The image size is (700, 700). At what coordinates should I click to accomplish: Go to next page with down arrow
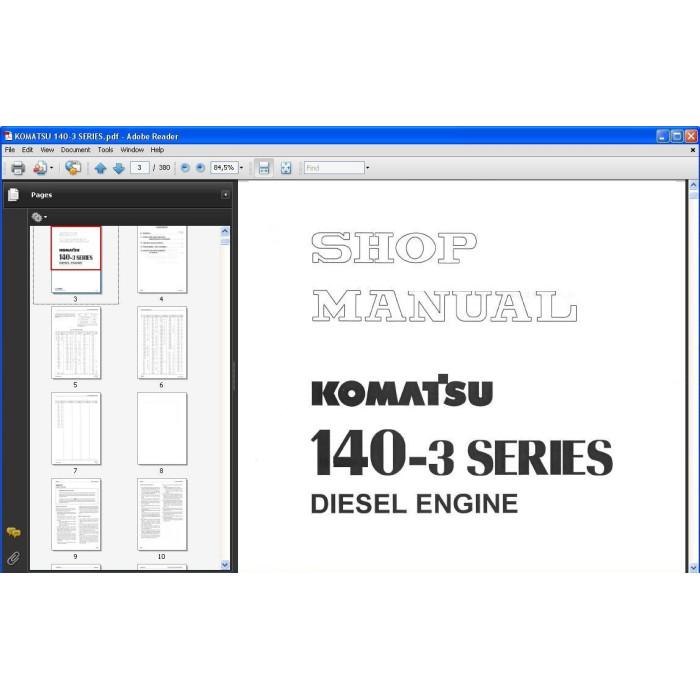[119, 168]
